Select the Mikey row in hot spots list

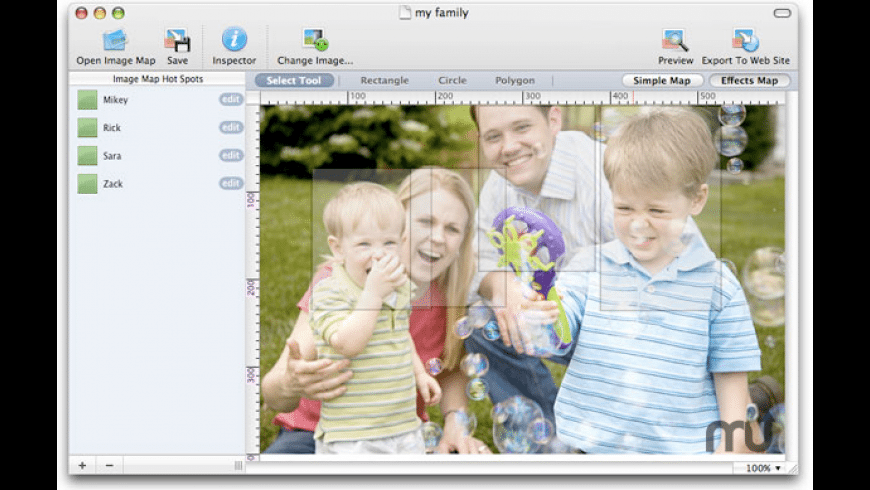[158, 100]
